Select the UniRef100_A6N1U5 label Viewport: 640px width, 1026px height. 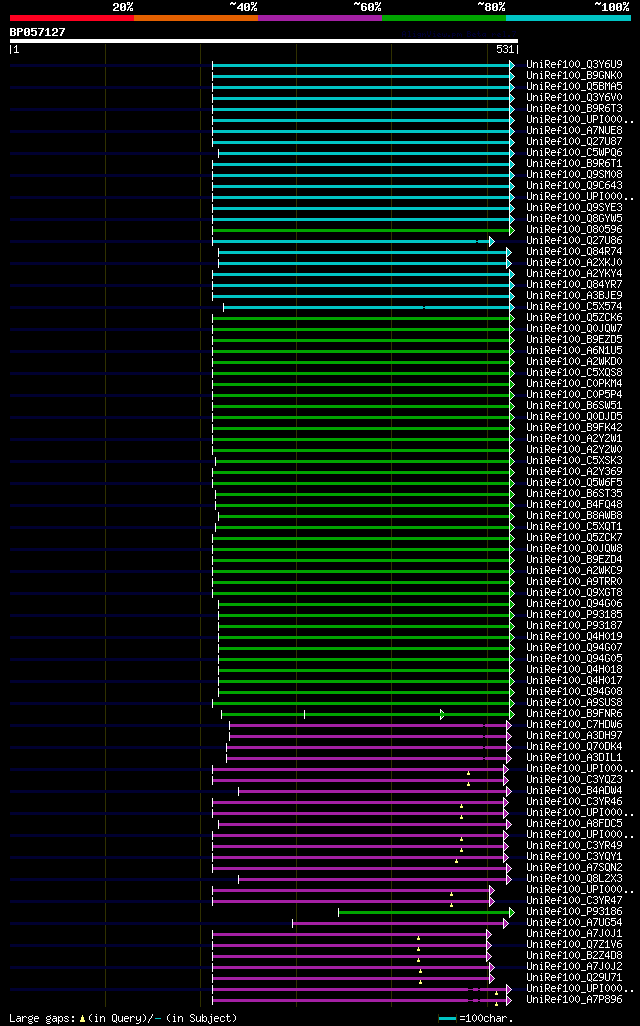pos(575,351)
